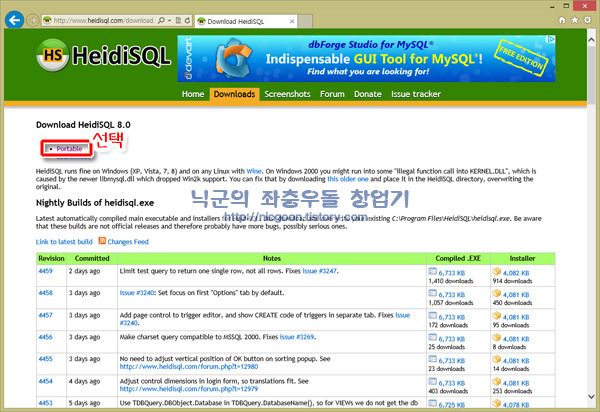
Task: Click the Revision column header
Action: coord(51,259)
